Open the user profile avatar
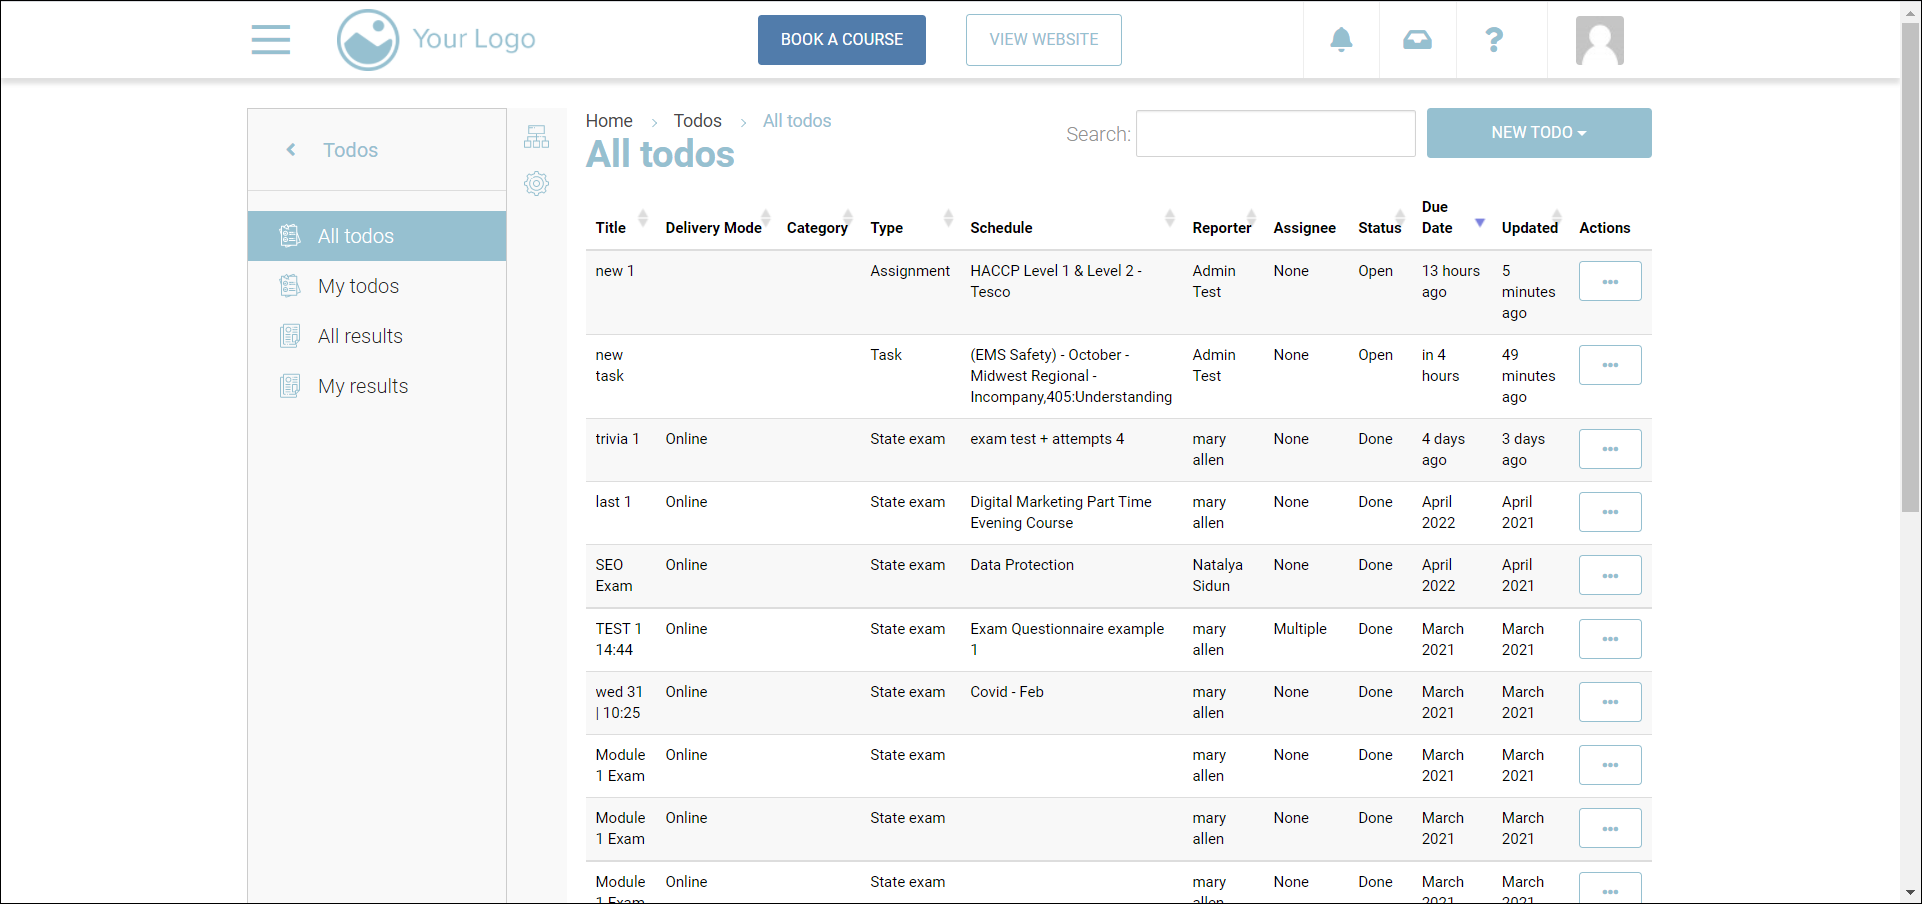Viewport: 1922px width, 904px height. 1599,41
